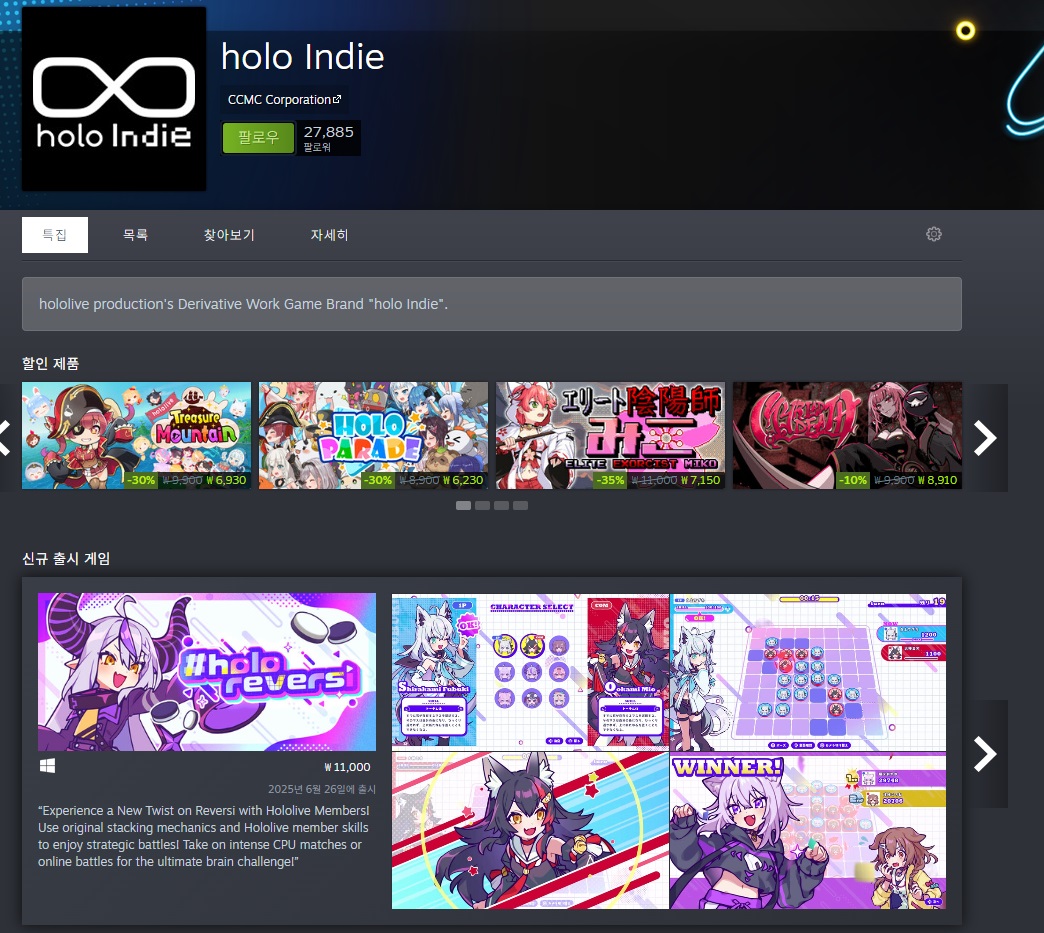This screenshot has height=933, width=1044.
Task: Open the gear settings icon
Action: click(x=933, y=234)
